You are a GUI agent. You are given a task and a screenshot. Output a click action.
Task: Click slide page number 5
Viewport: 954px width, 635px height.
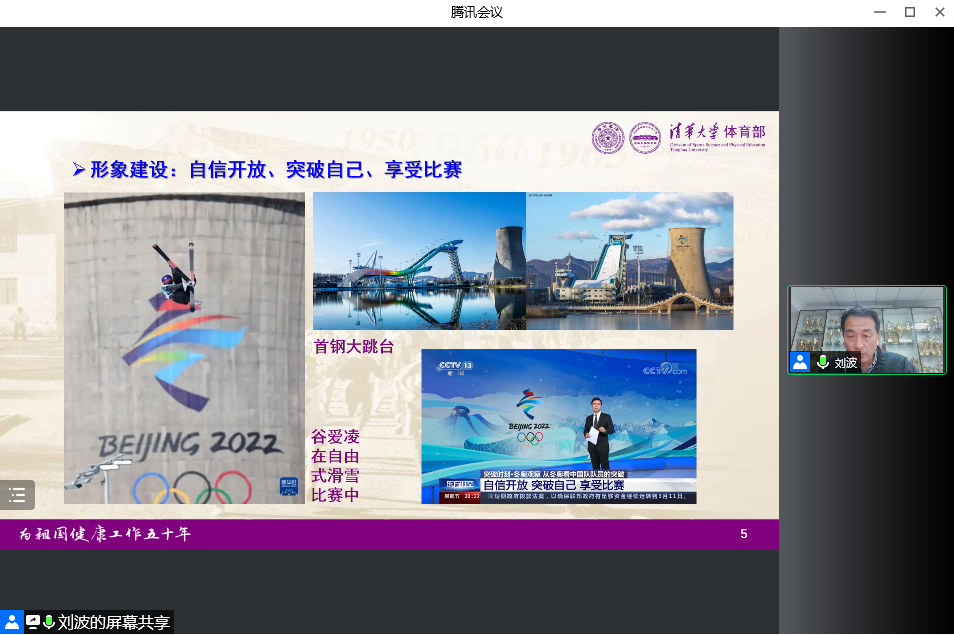point(743,534)
